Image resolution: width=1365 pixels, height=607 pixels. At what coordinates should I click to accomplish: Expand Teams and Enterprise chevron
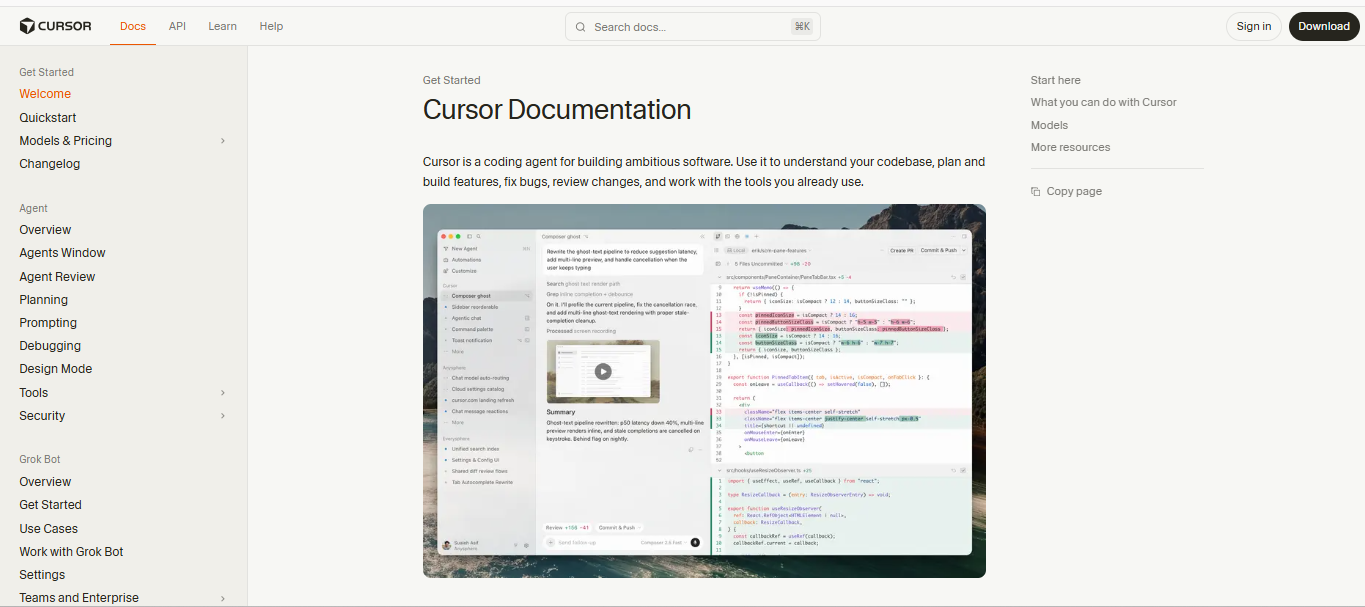[x=223, y=598]
